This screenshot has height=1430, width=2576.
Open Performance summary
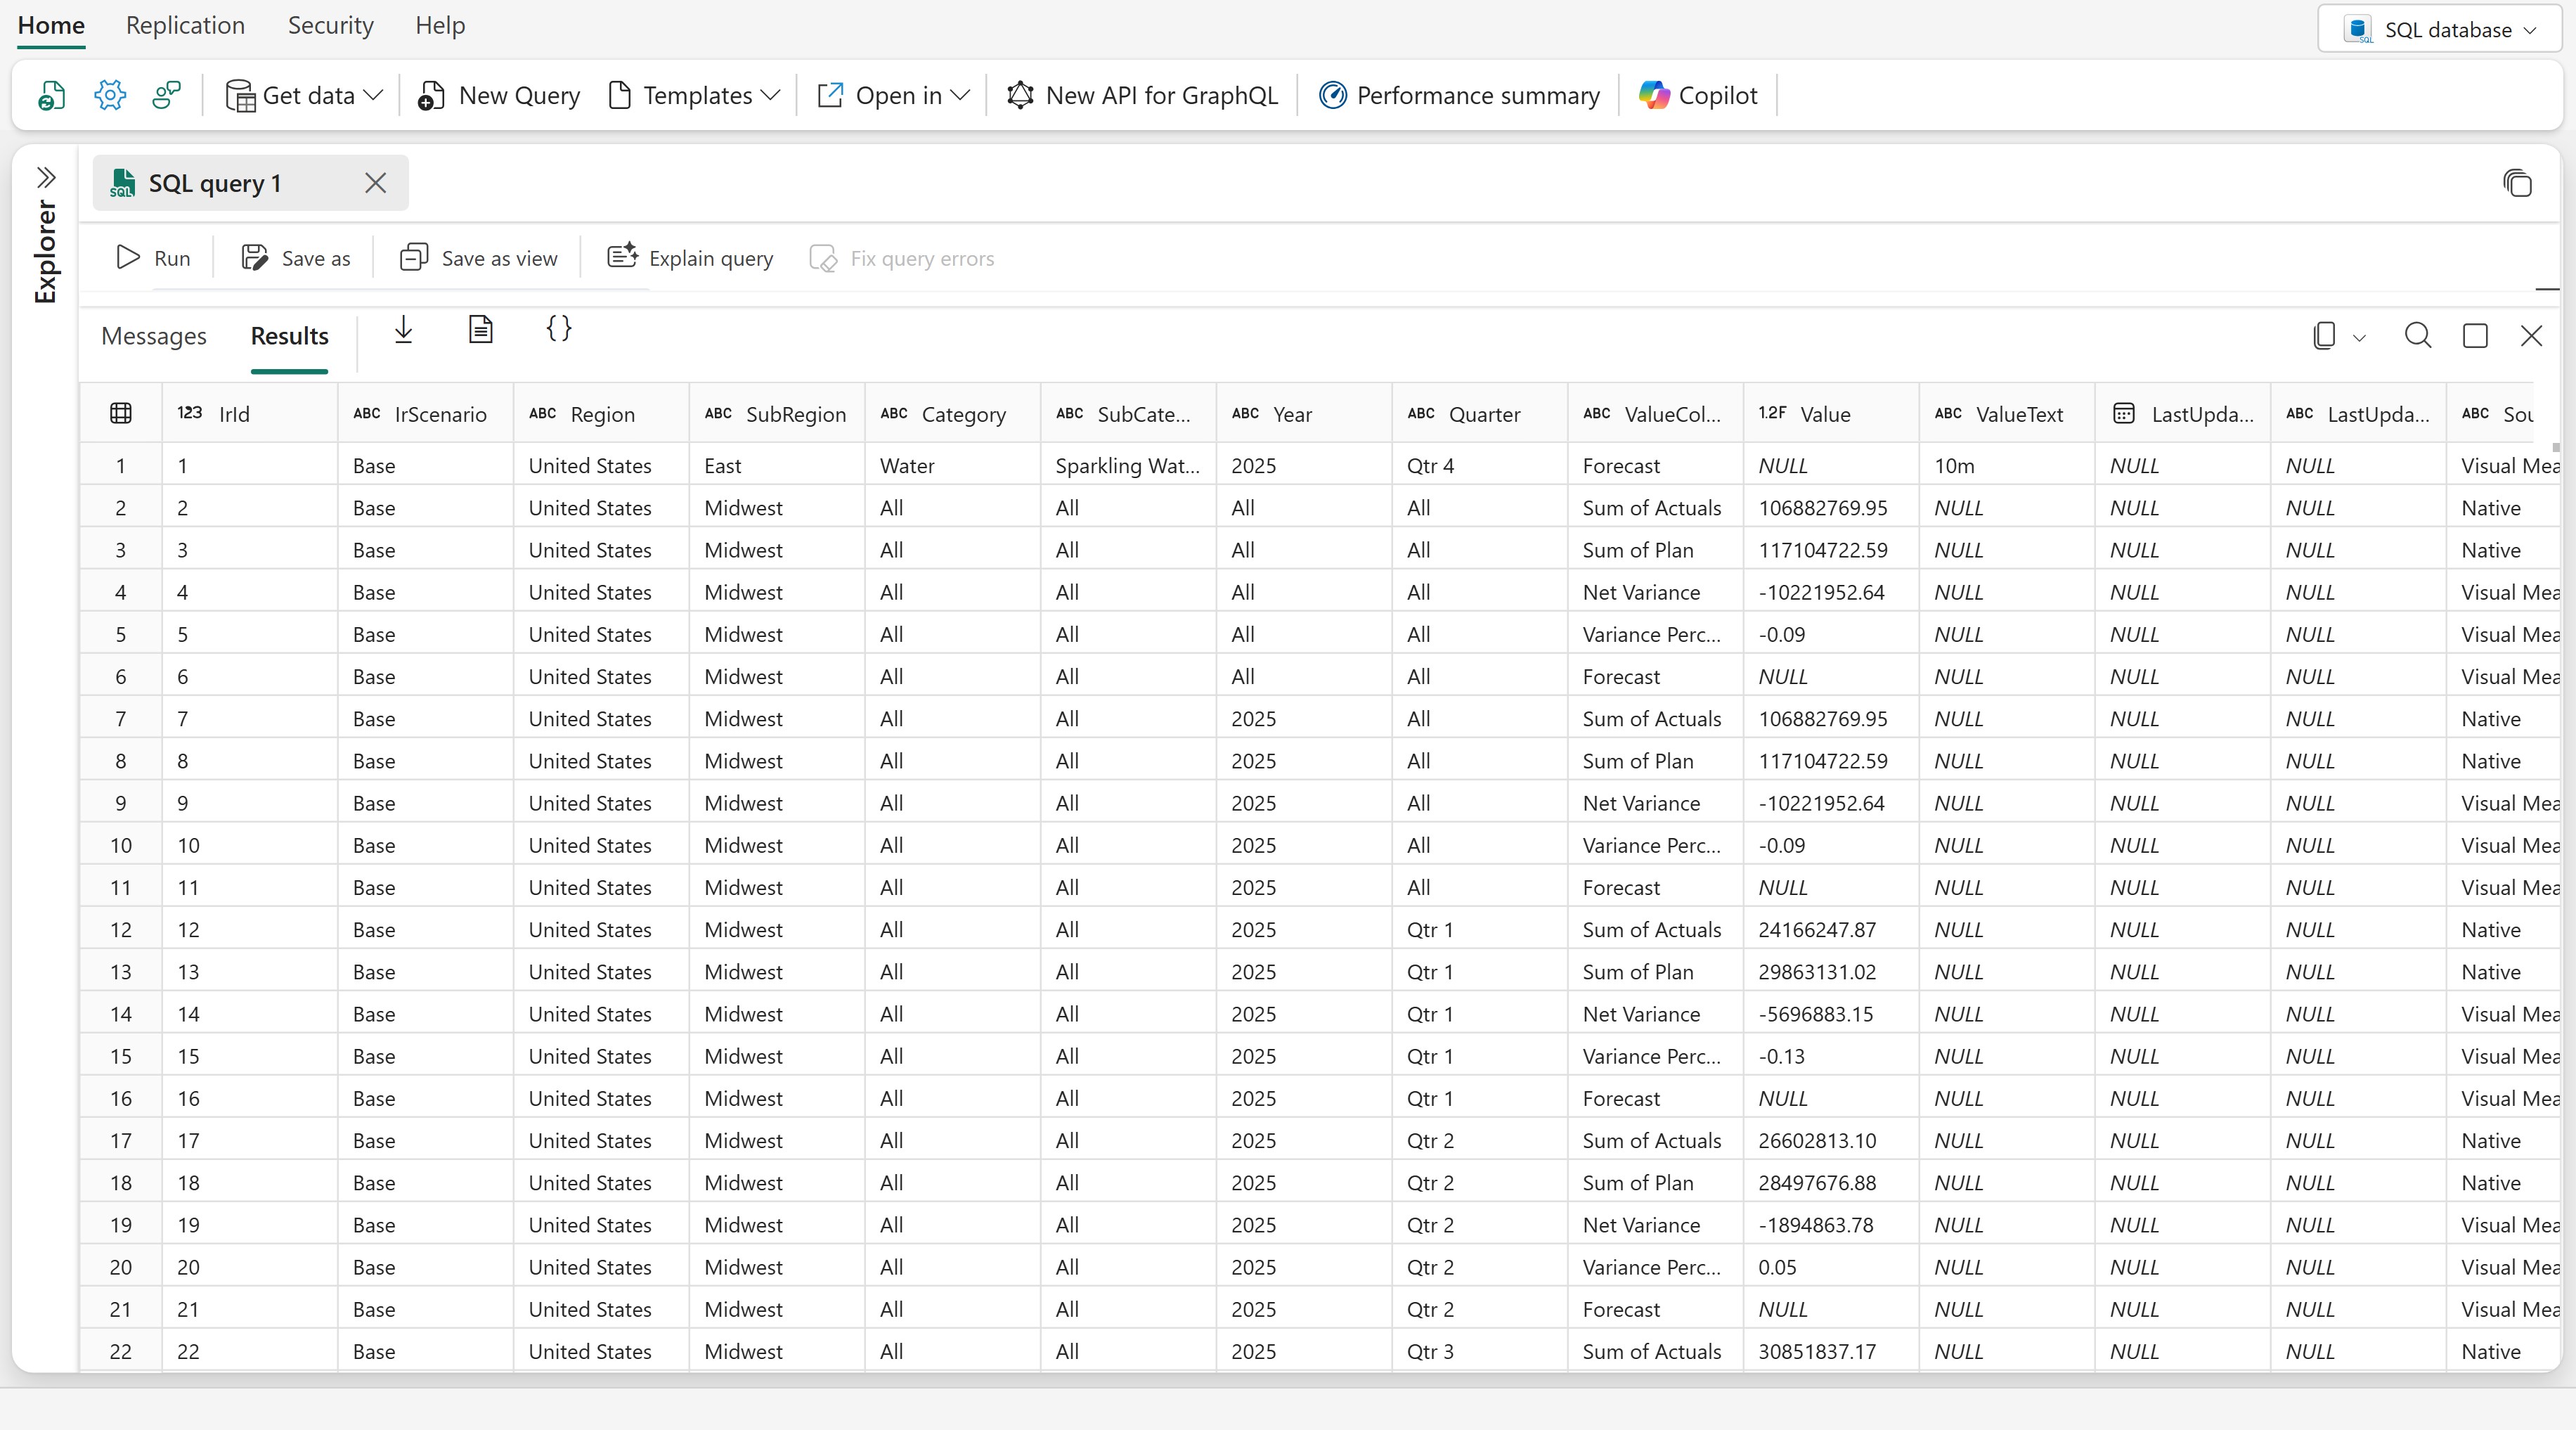1459,96
